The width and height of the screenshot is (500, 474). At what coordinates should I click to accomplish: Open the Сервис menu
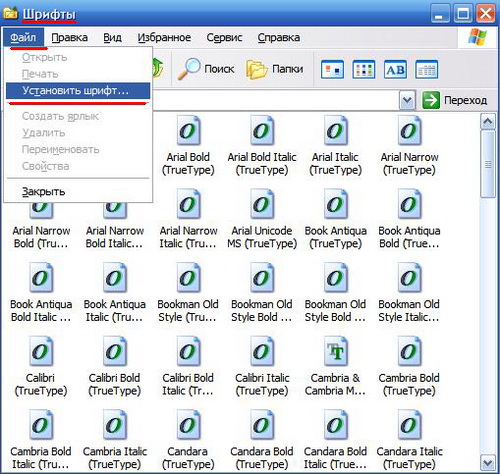click(x=224, y=37)
